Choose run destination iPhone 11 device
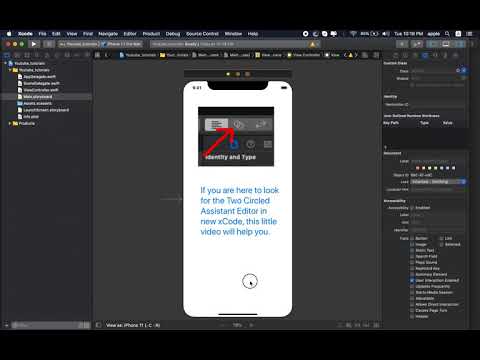 pyautogui.click(x=122, y=44)
